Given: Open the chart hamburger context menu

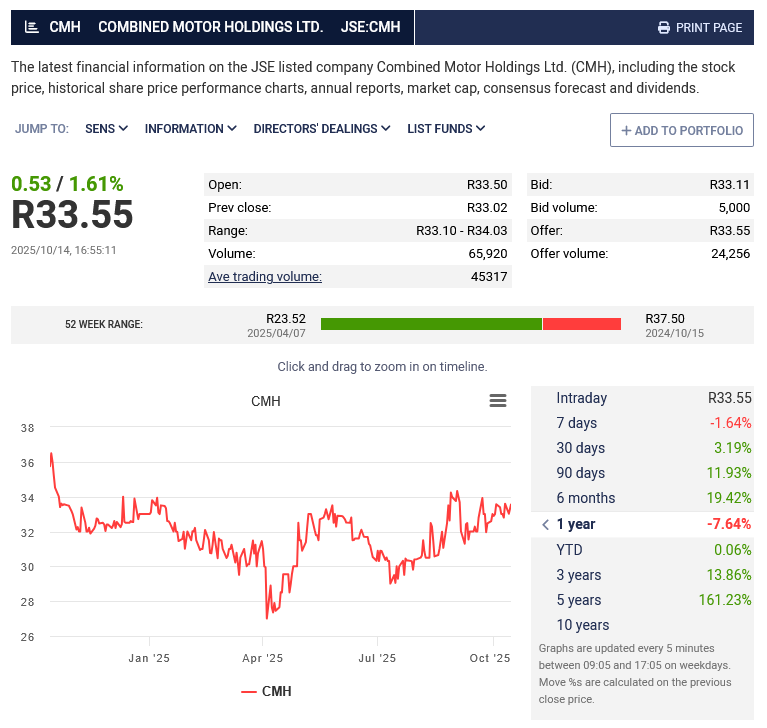Looking at the screenshot, I should click(498, 401).
